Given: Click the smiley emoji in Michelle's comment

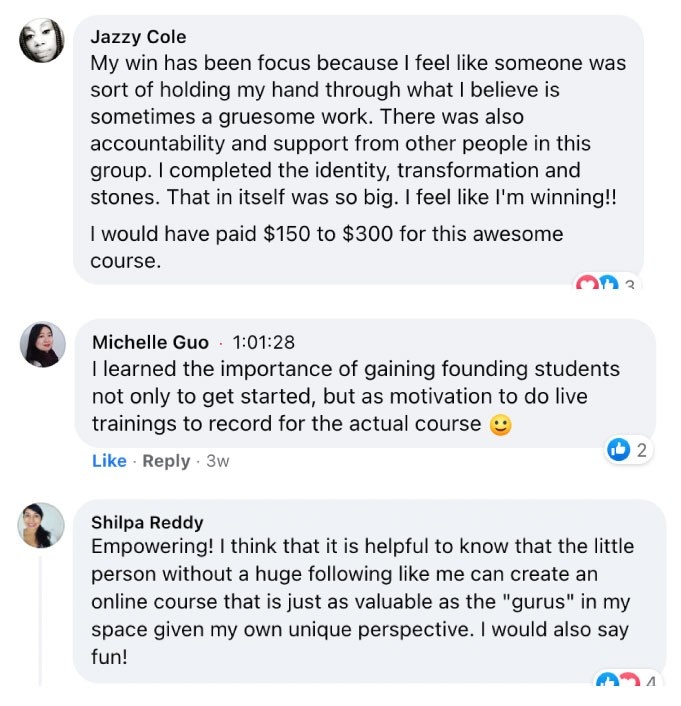Looking at the screenshot, I should [500, 425].
